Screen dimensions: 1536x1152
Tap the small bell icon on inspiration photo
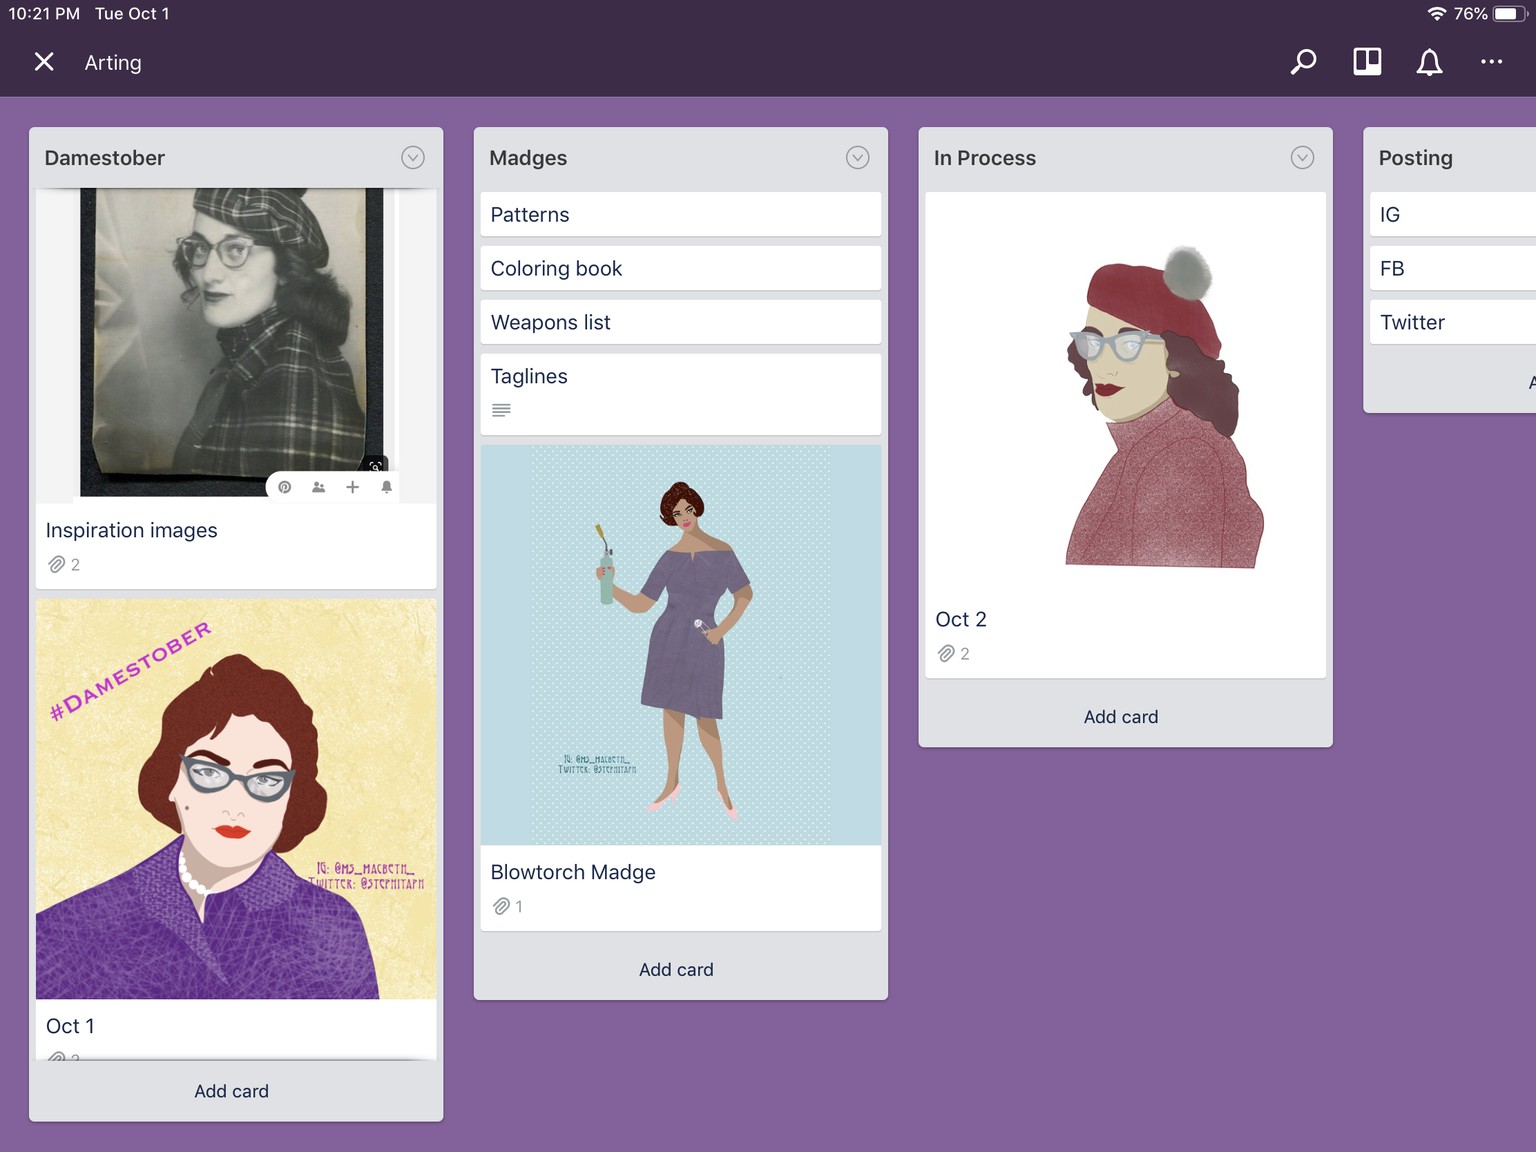click(x=386, y=487)
